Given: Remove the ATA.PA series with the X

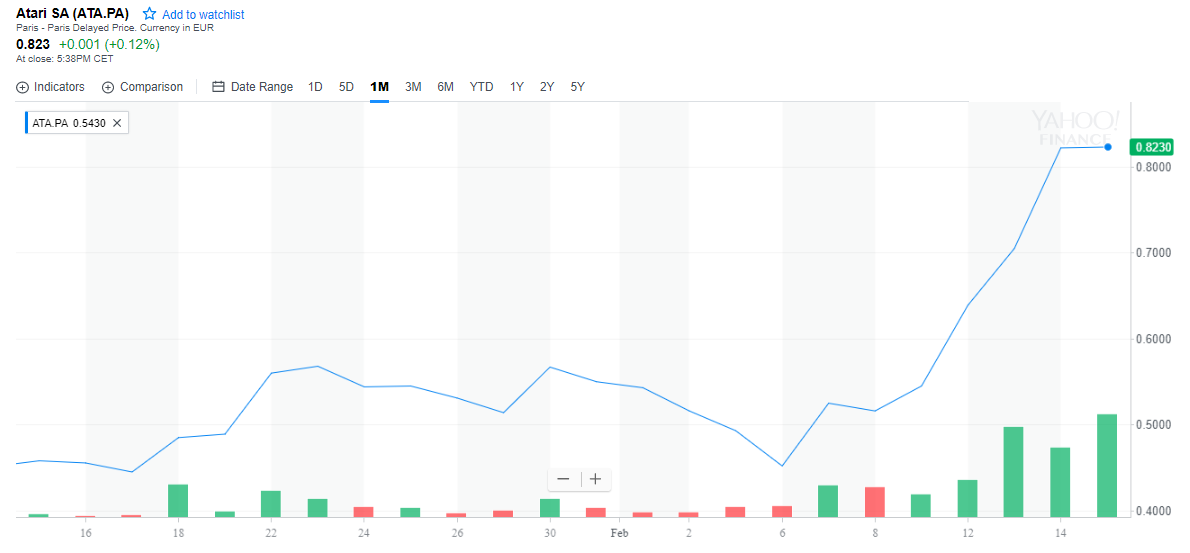Looking at the screenshot, I should (x=117, y=123).
